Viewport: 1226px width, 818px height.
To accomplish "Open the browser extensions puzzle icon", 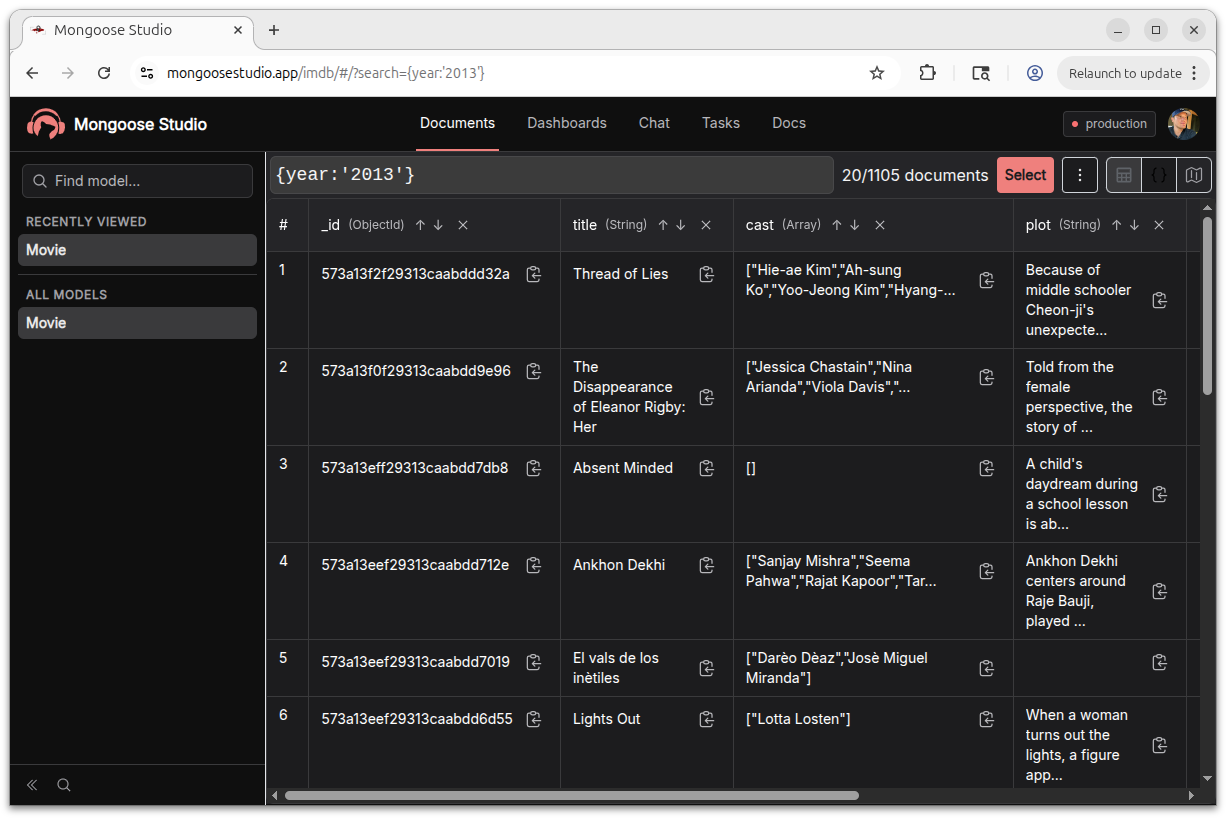I will [928, 73].
